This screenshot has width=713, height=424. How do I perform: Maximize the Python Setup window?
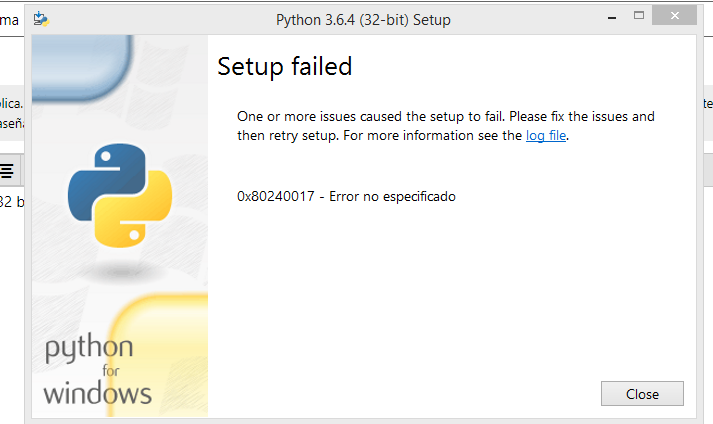[x=639, y=15]
